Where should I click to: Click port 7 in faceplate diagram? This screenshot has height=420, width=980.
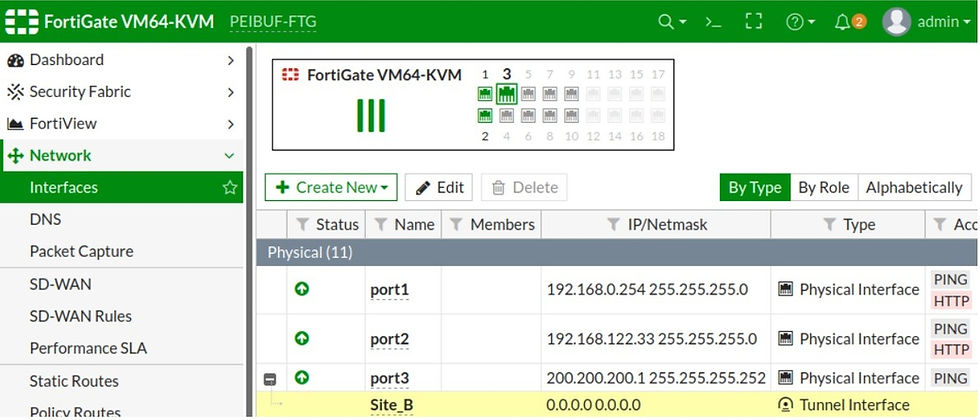coord(550,94)
